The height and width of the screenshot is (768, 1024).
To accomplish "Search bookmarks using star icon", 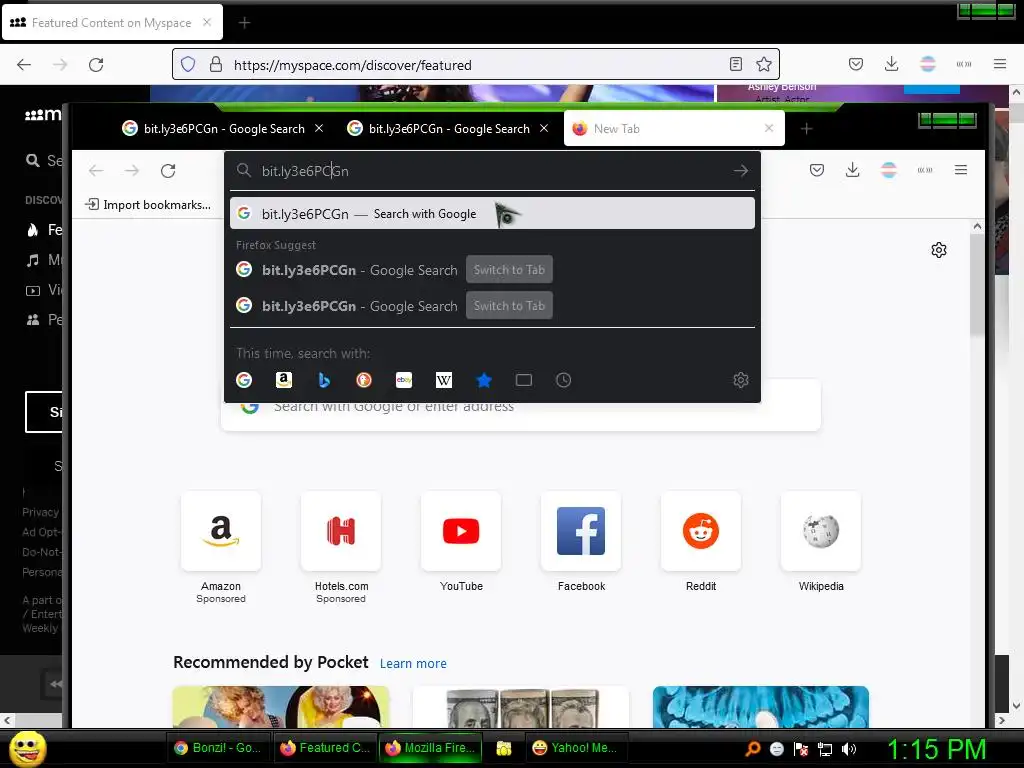I will 484,380.
